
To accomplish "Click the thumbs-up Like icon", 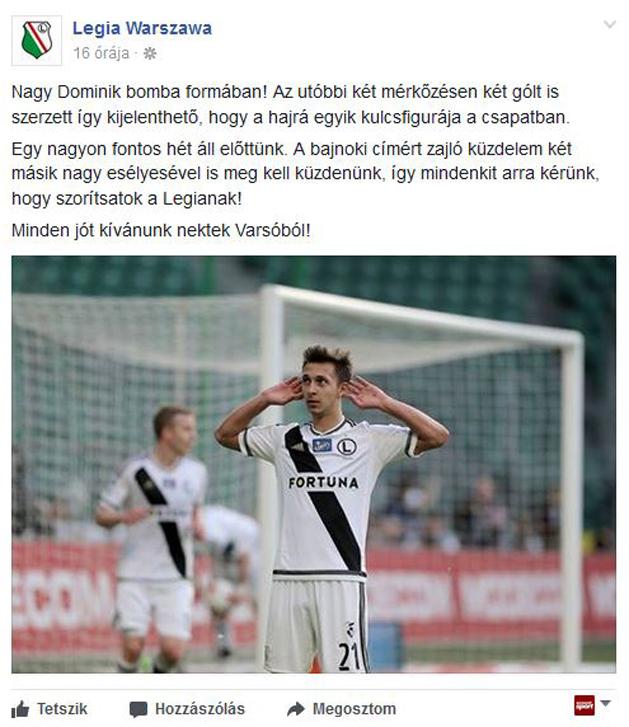I will tap(20, 709).
